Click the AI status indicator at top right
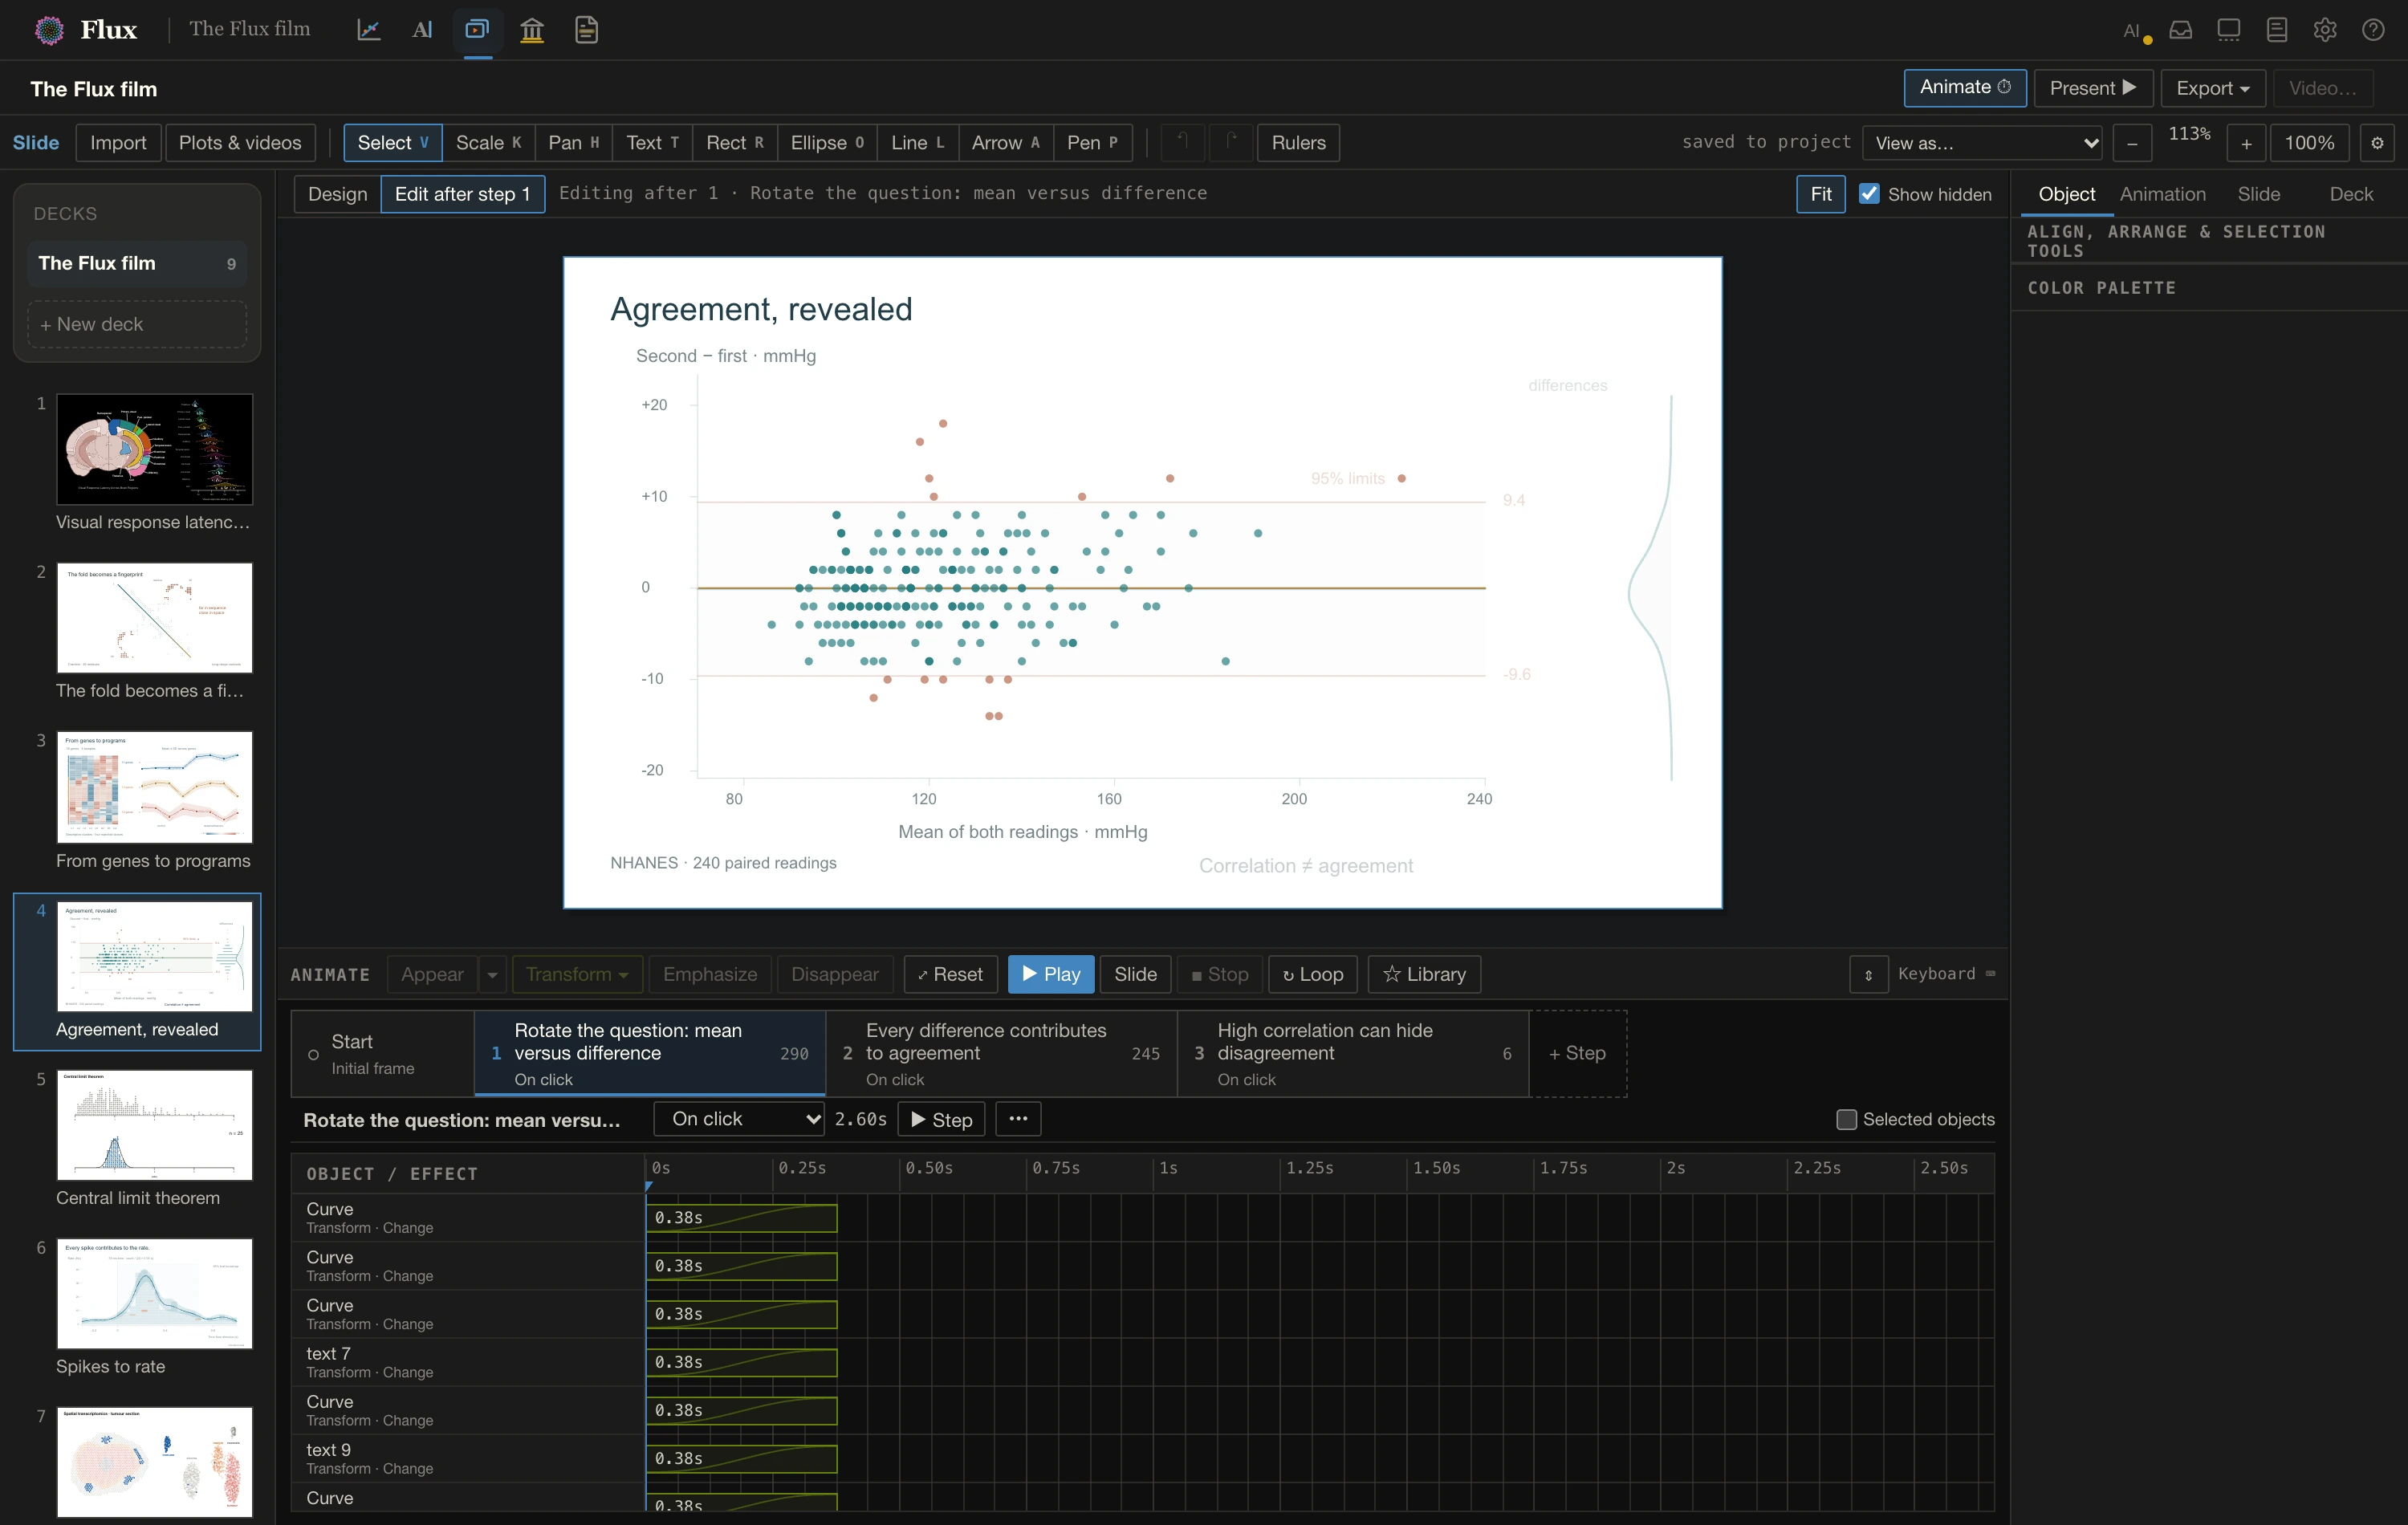The height and width of the screenshot is (1525, 2408). pos(2136,31)
